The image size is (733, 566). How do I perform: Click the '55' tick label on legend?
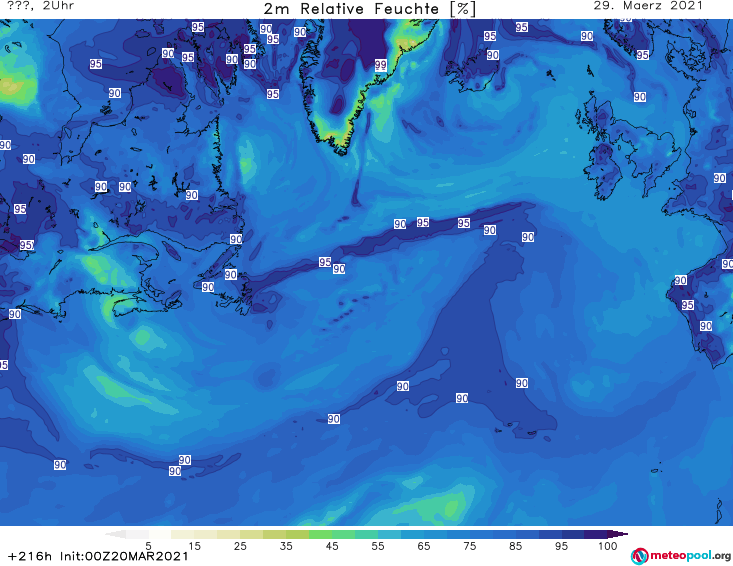[x=378, y=546]
